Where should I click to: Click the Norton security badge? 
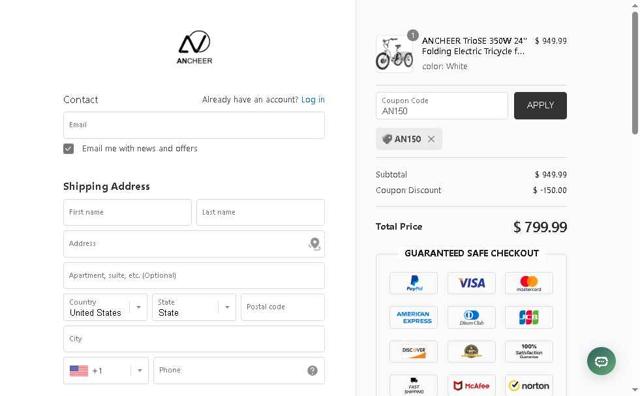(529, 385)
